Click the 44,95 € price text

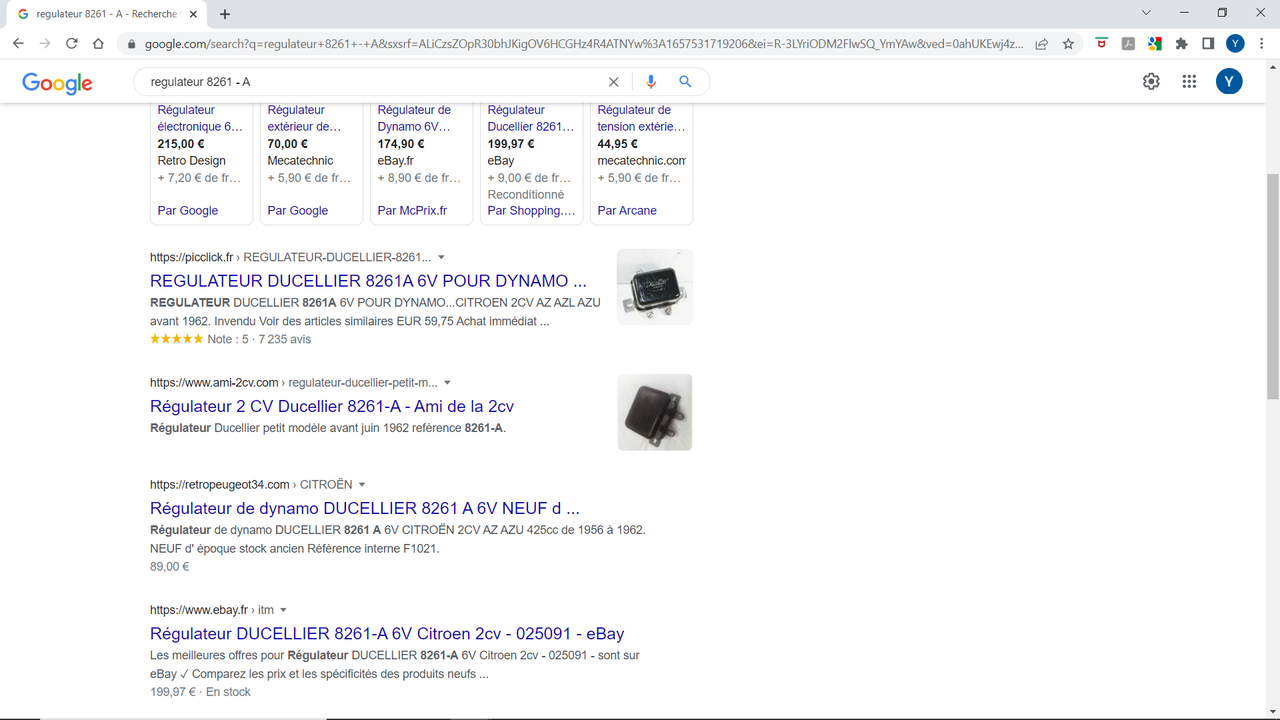(619, 144)
